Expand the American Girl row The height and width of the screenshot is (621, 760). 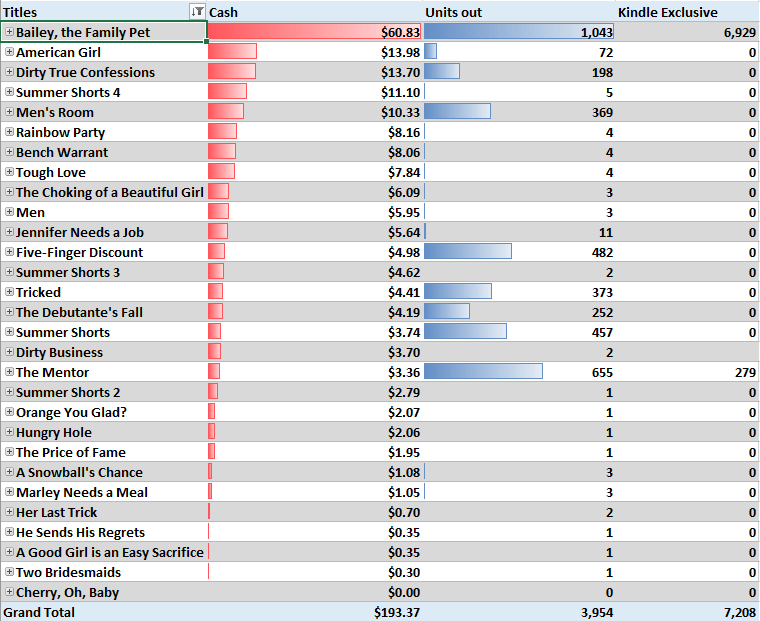(x=9, y=52)
